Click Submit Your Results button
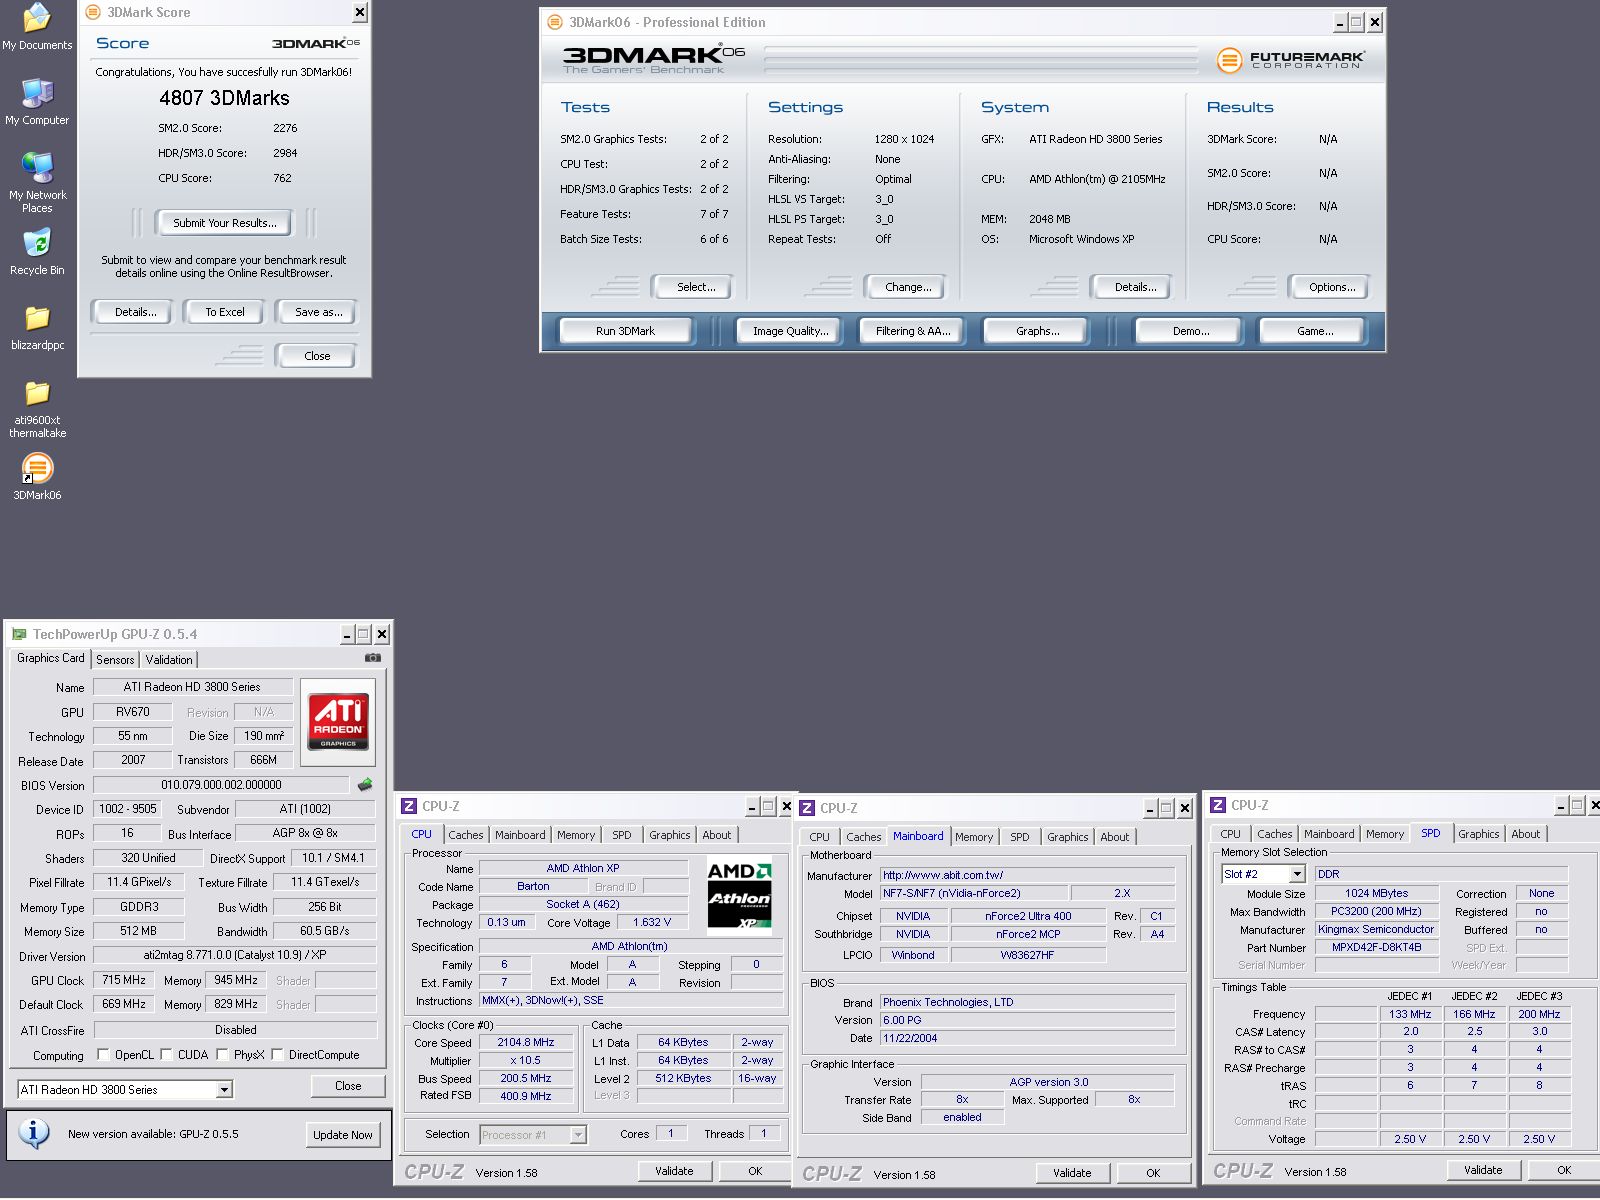This screenshot has width=1600, height=1200. (225, 223)
